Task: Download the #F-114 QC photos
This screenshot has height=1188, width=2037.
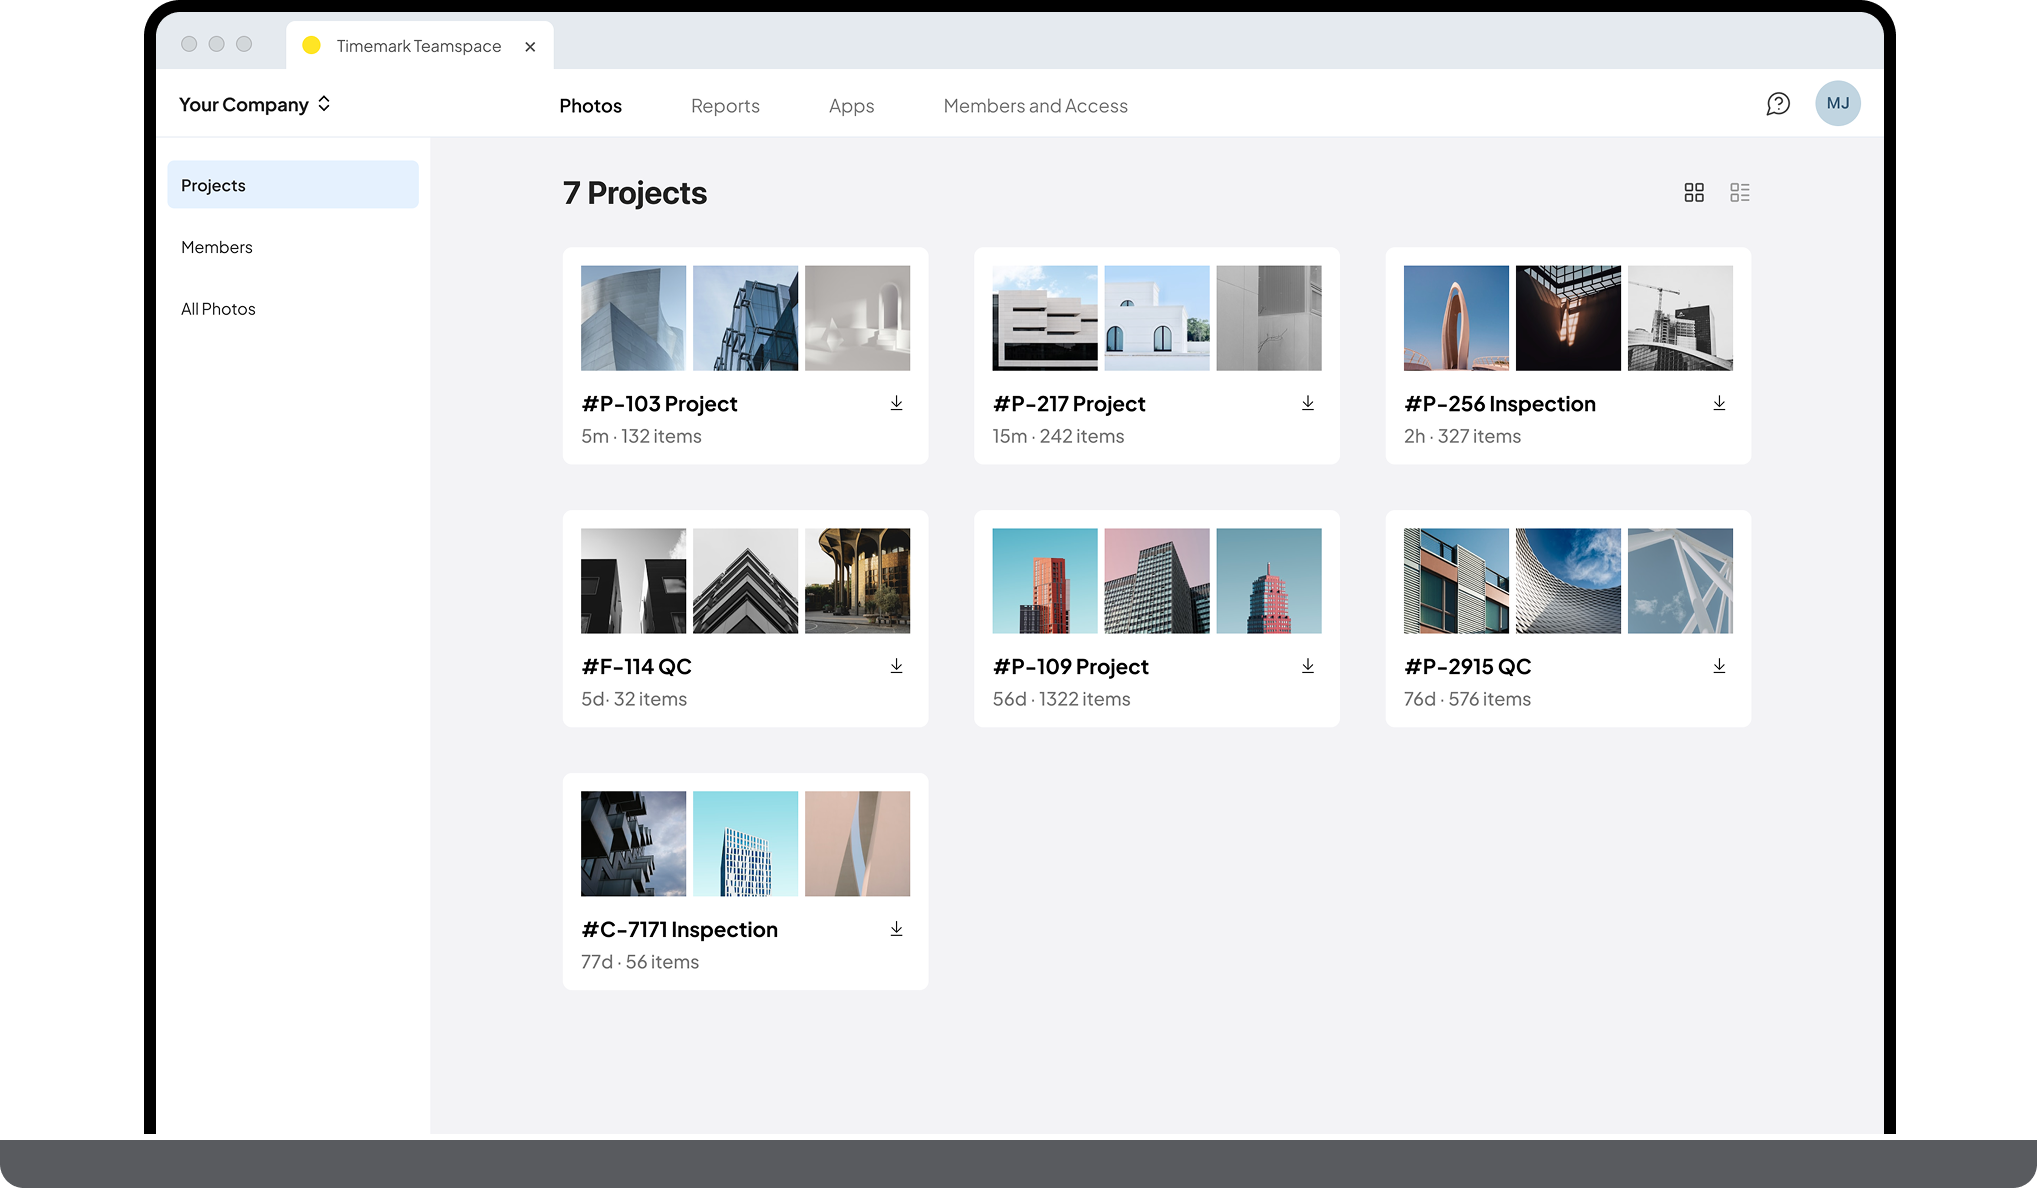Action: (x=897, y=665)
